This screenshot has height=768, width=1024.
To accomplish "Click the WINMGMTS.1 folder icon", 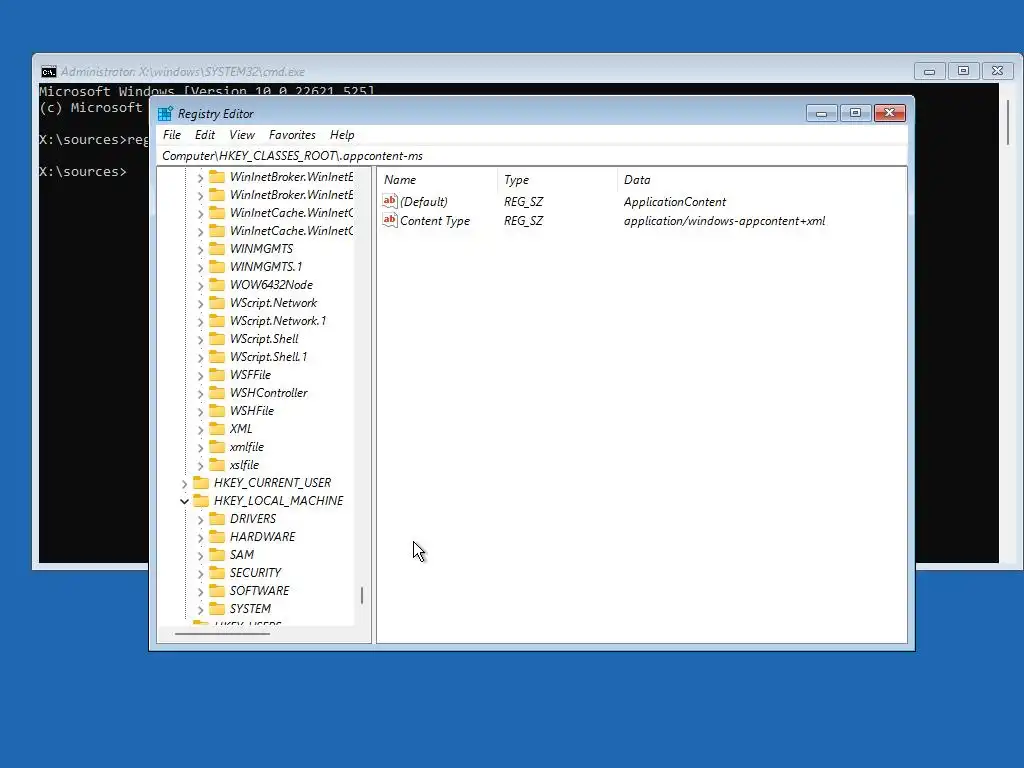I will pos(217,266).
